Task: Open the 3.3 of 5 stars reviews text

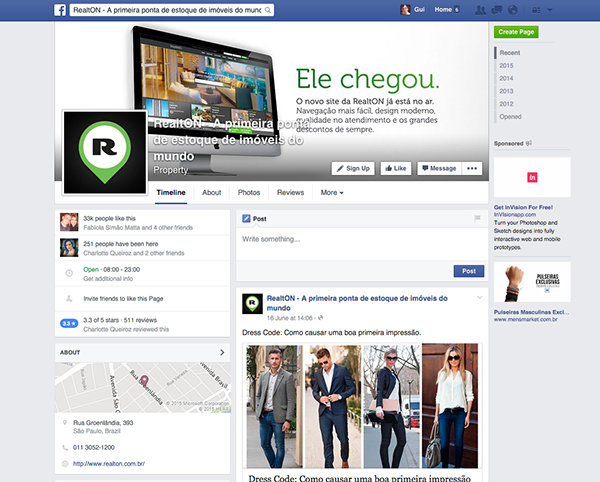Action: point(120,320)
